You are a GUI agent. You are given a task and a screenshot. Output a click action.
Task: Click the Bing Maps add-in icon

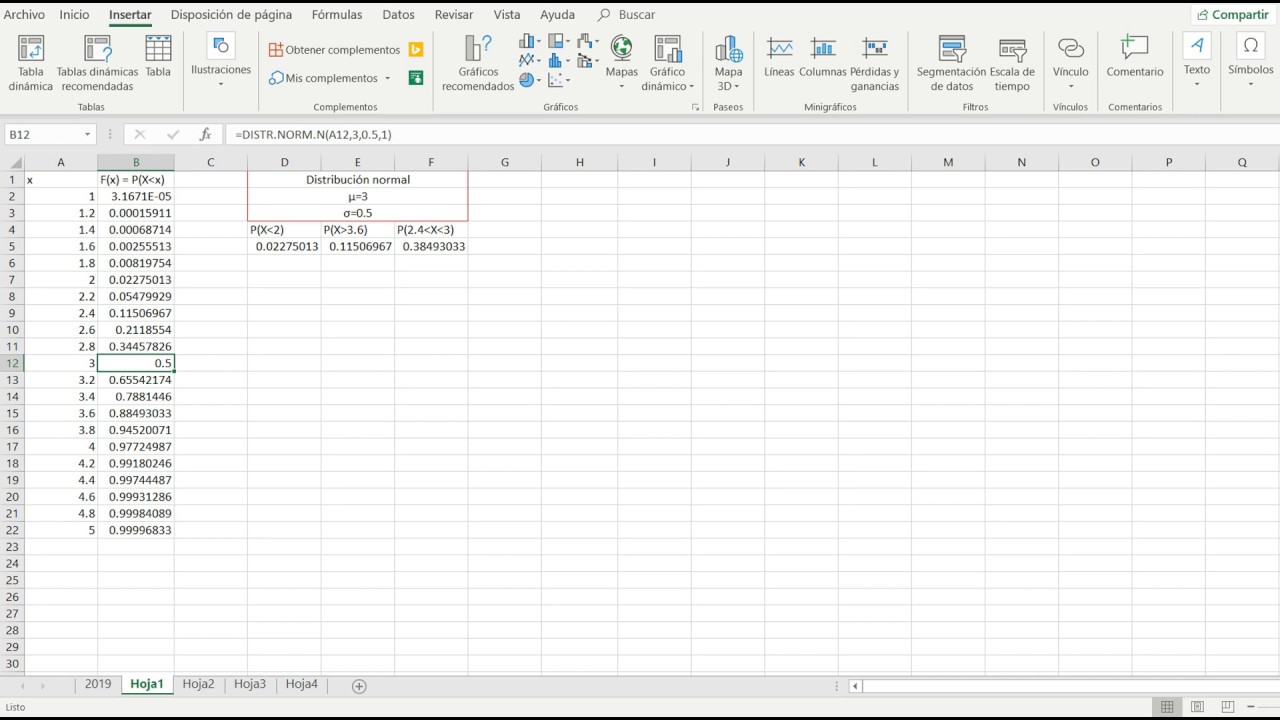point(416,50)
